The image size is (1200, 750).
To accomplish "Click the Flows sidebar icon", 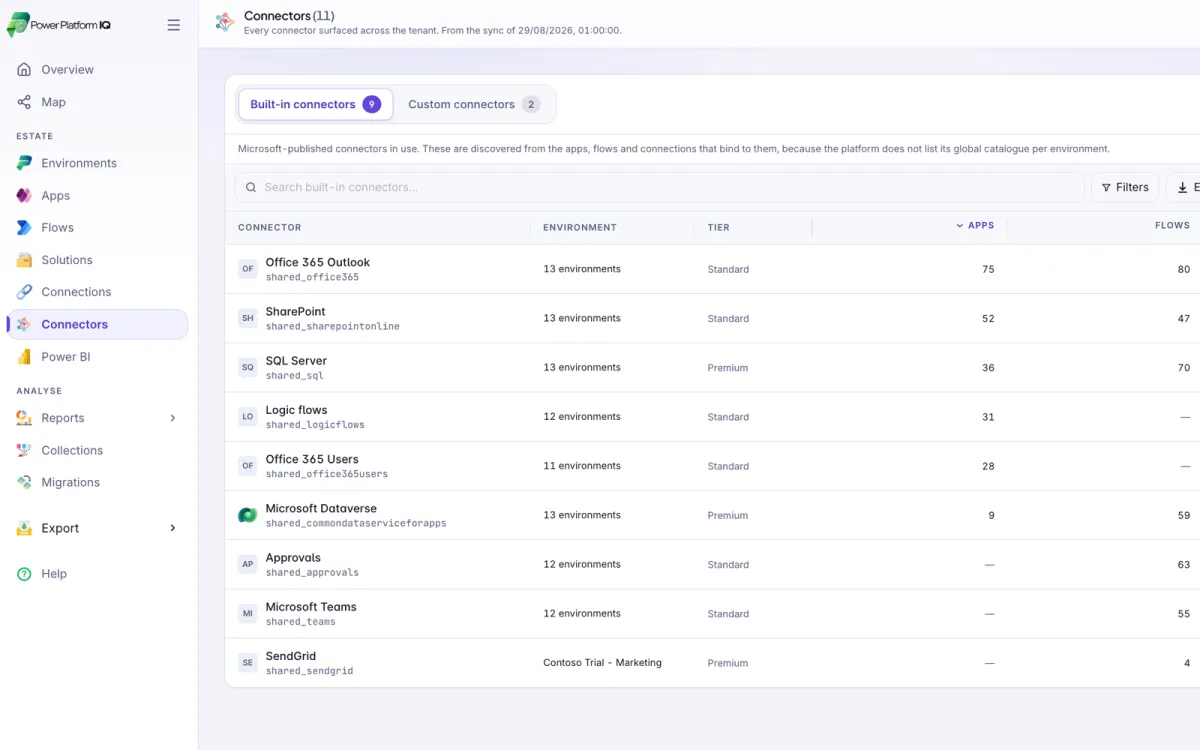I will (x=24, y=228).
